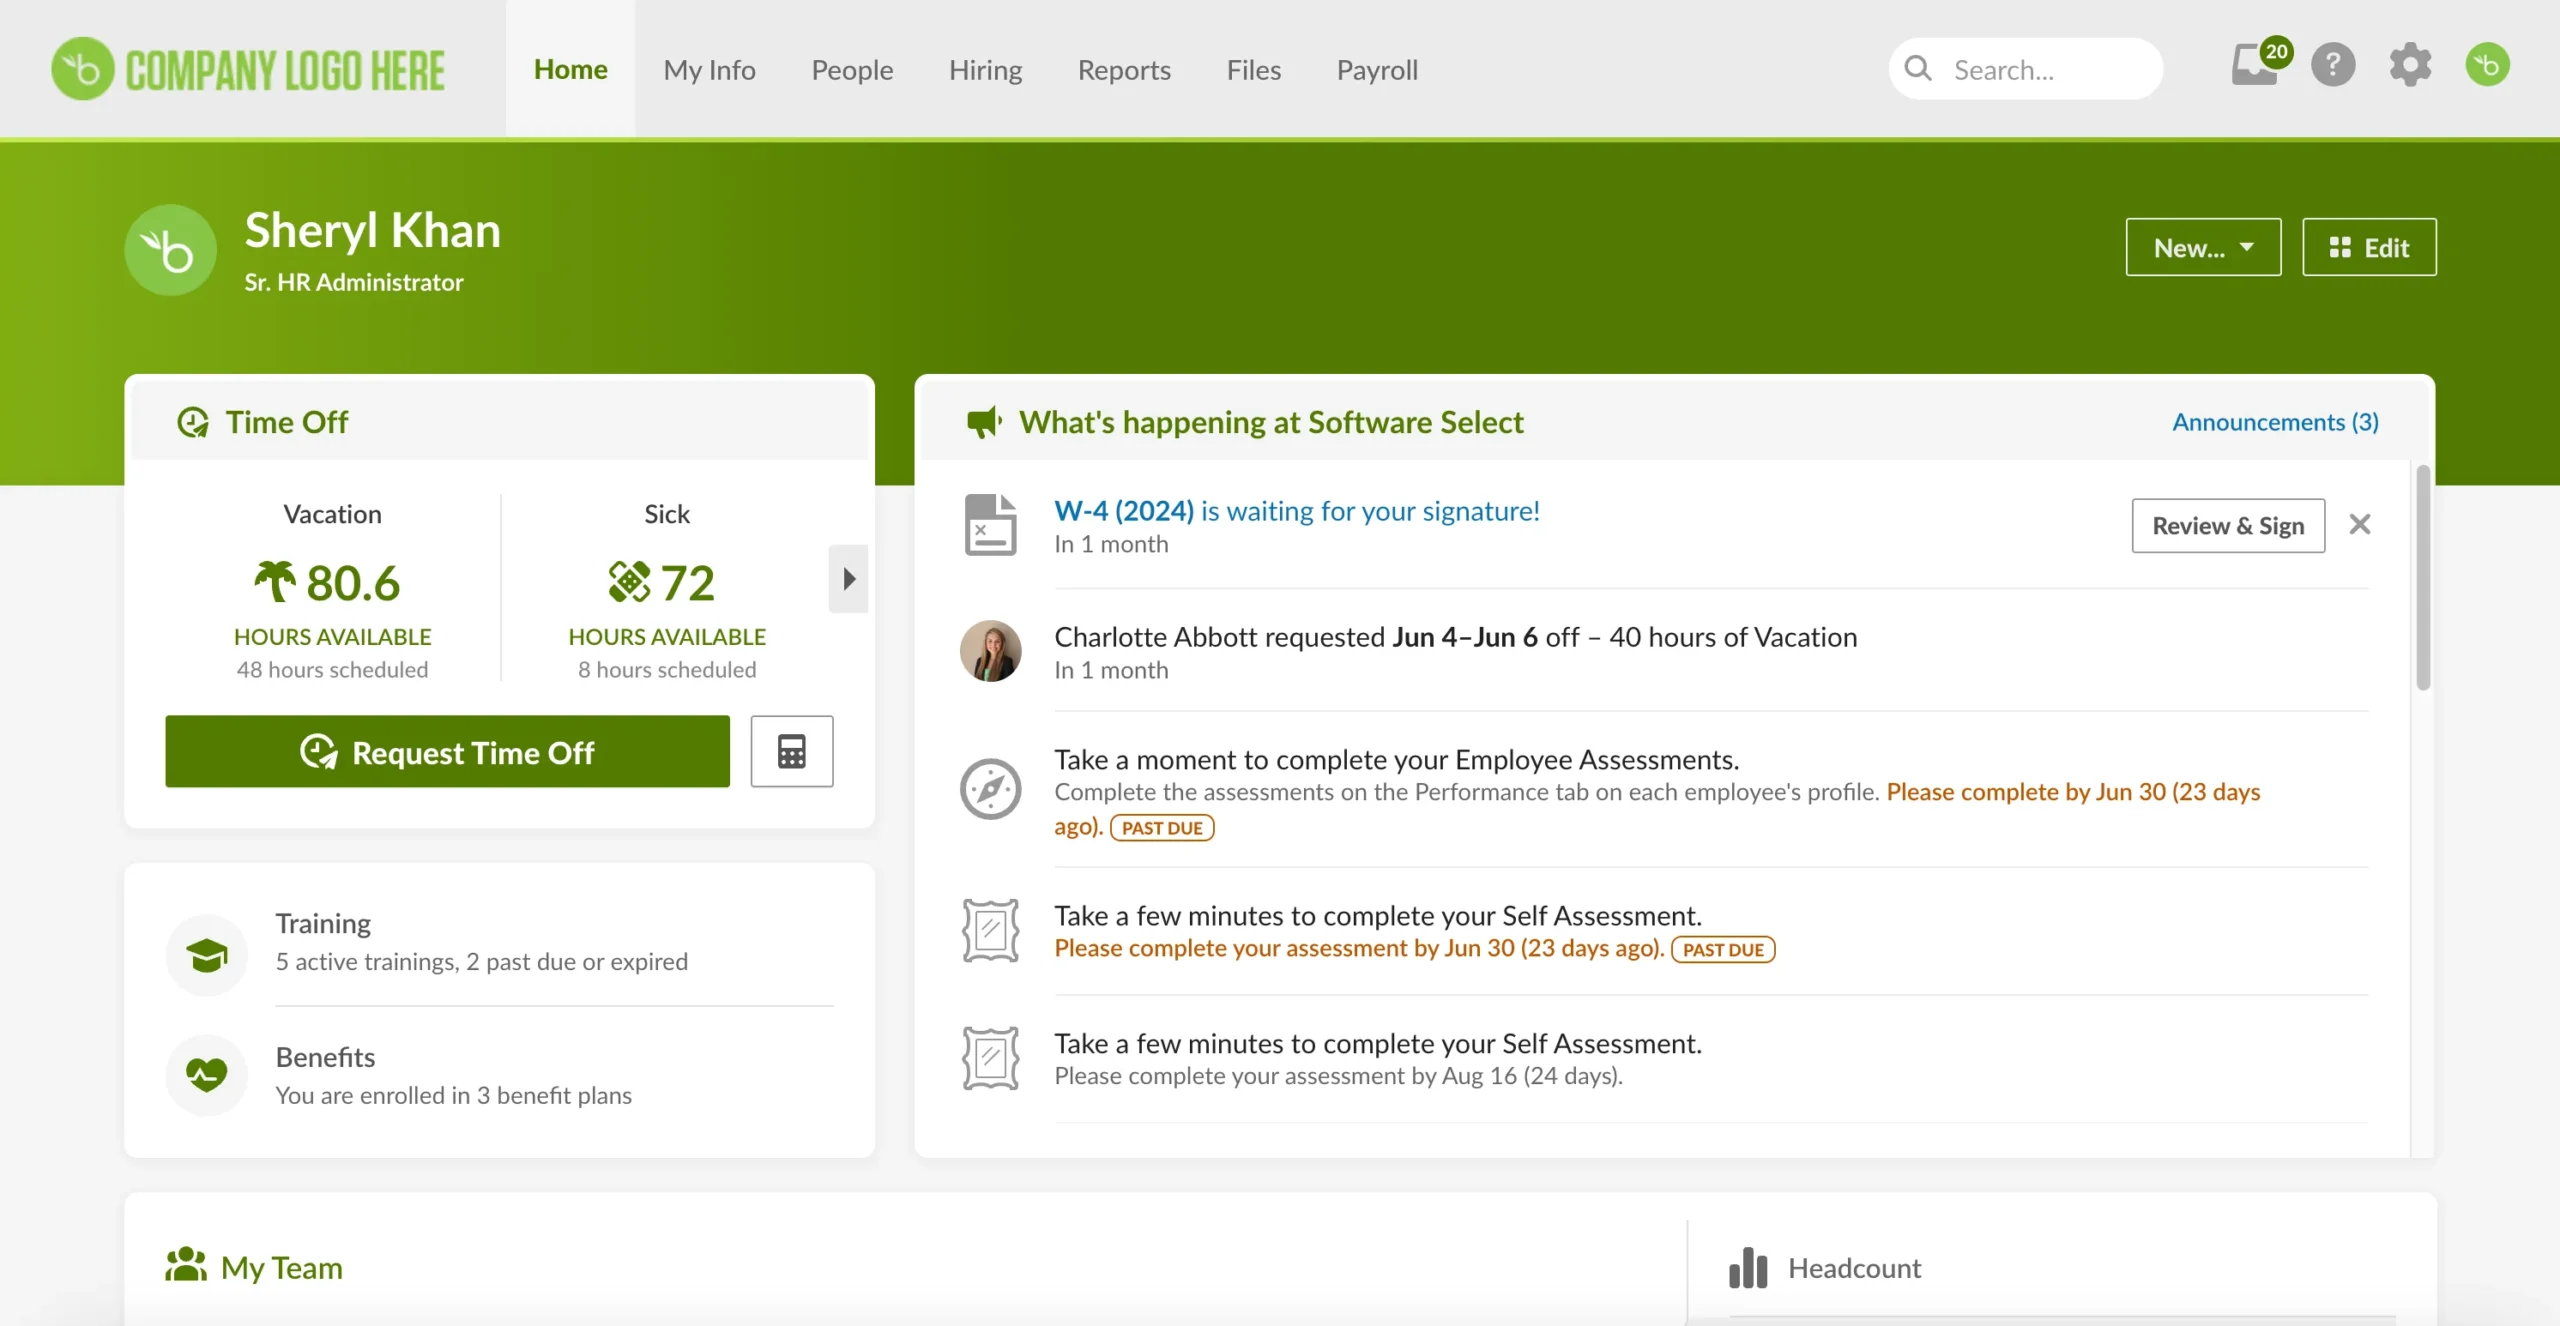Switch to the Reports tab
The width and height of the screenshot is (2560, 1326).
click(x=1124, y=69)
